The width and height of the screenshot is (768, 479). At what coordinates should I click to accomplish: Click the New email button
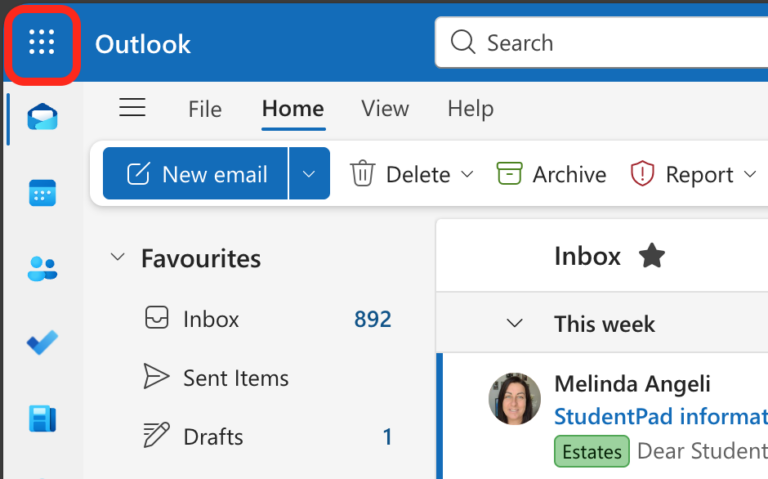(x=197, y=175)
